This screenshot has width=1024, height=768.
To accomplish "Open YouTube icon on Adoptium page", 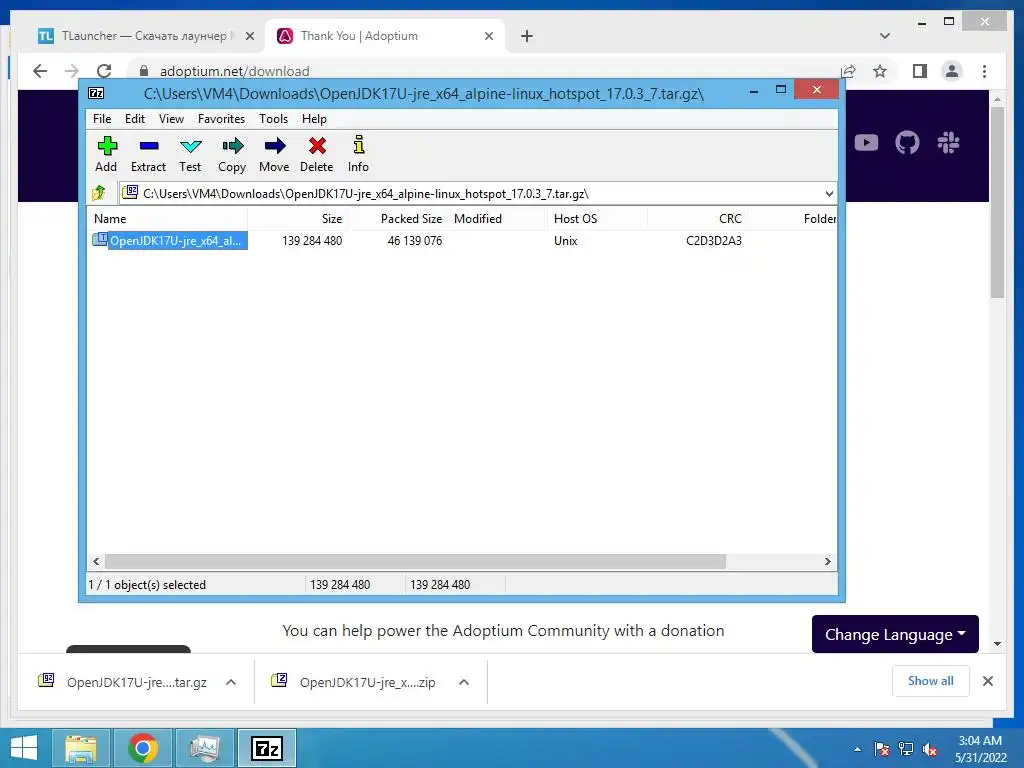I will click(x=866, y=142).
